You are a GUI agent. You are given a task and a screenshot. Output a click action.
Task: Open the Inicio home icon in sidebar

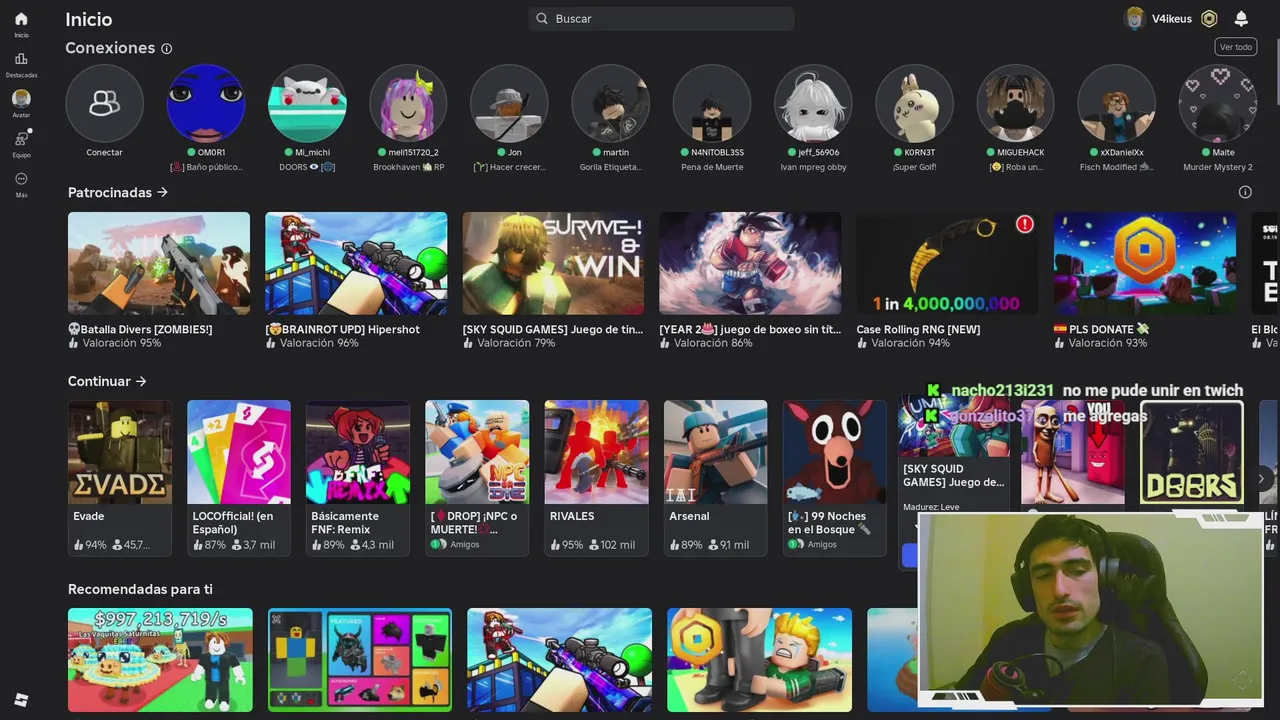[x=21, y=19]
